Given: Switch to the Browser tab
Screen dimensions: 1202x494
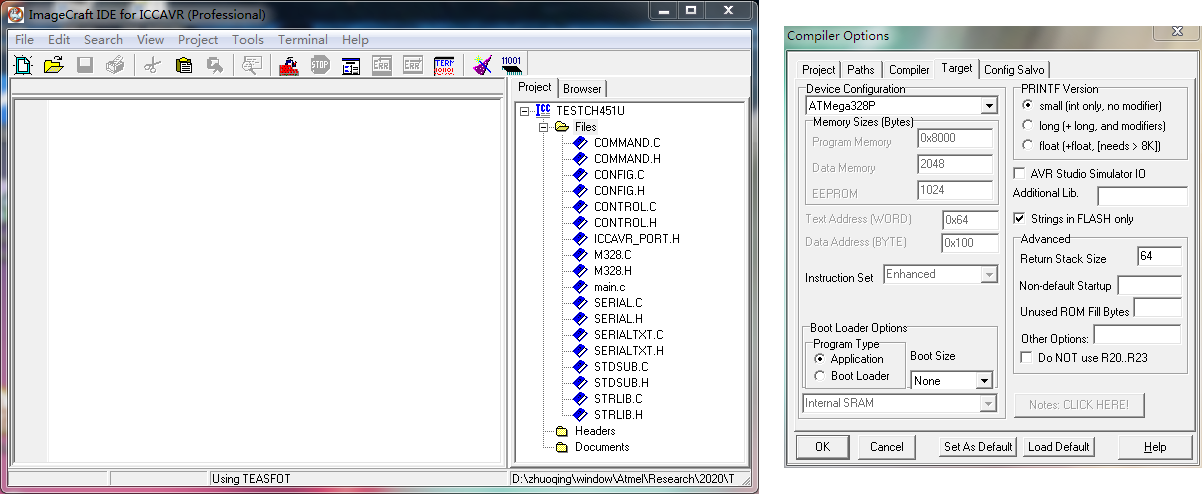Looking at the screenshot, I should pos(581,89).
